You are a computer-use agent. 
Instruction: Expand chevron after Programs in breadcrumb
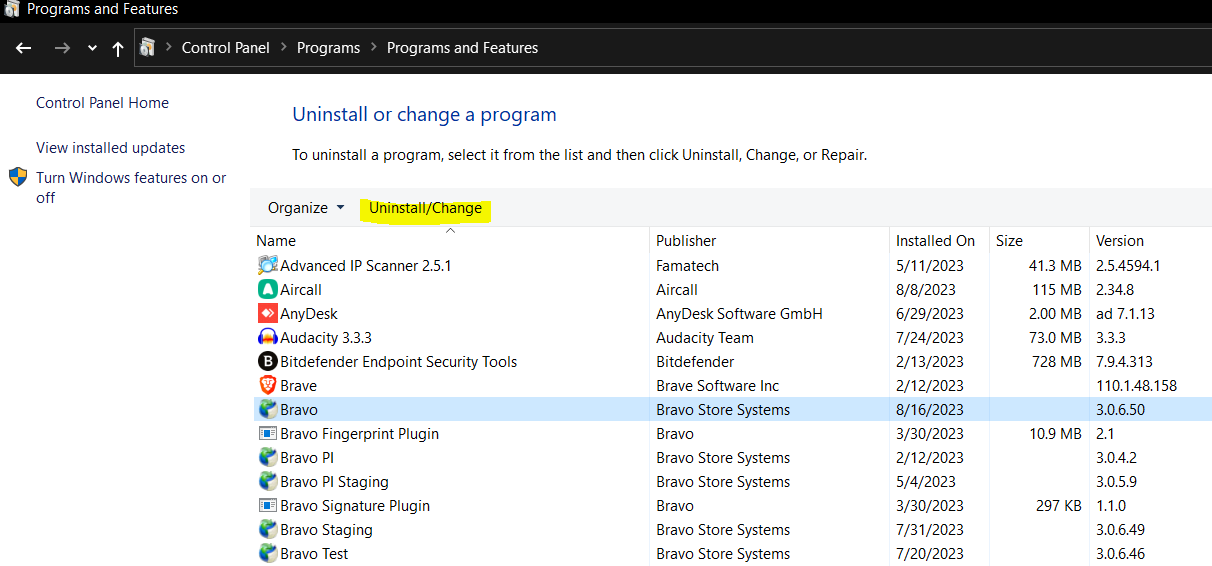[374, 48]
